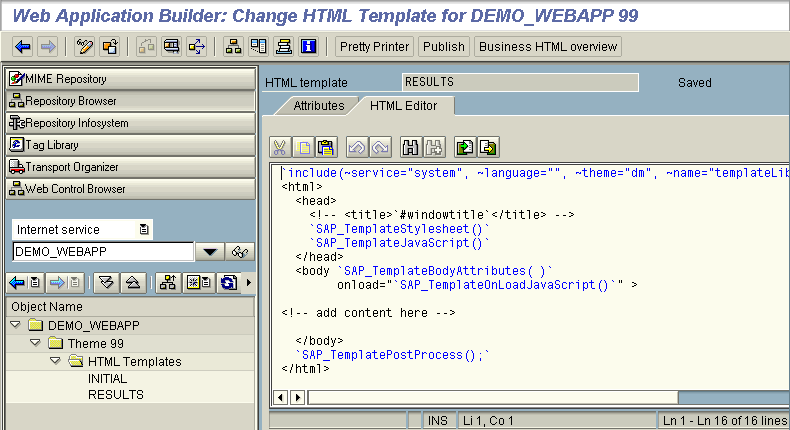Click the Undo arrow in editor toolbar
Viewport: 790px width, 430px height.
(357, 147)
